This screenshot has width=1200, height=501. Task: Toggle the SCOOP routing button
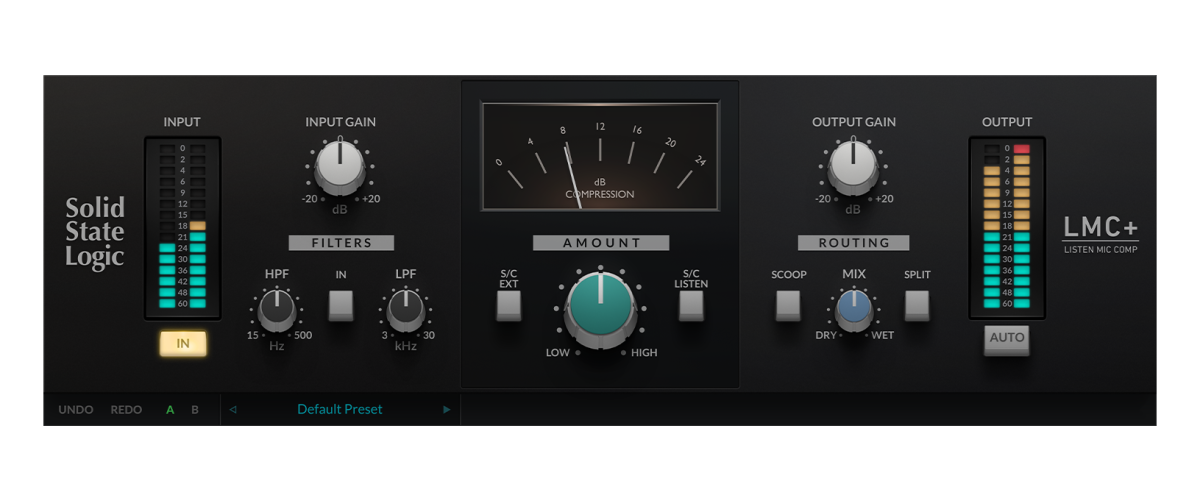(x=788, y=305)
